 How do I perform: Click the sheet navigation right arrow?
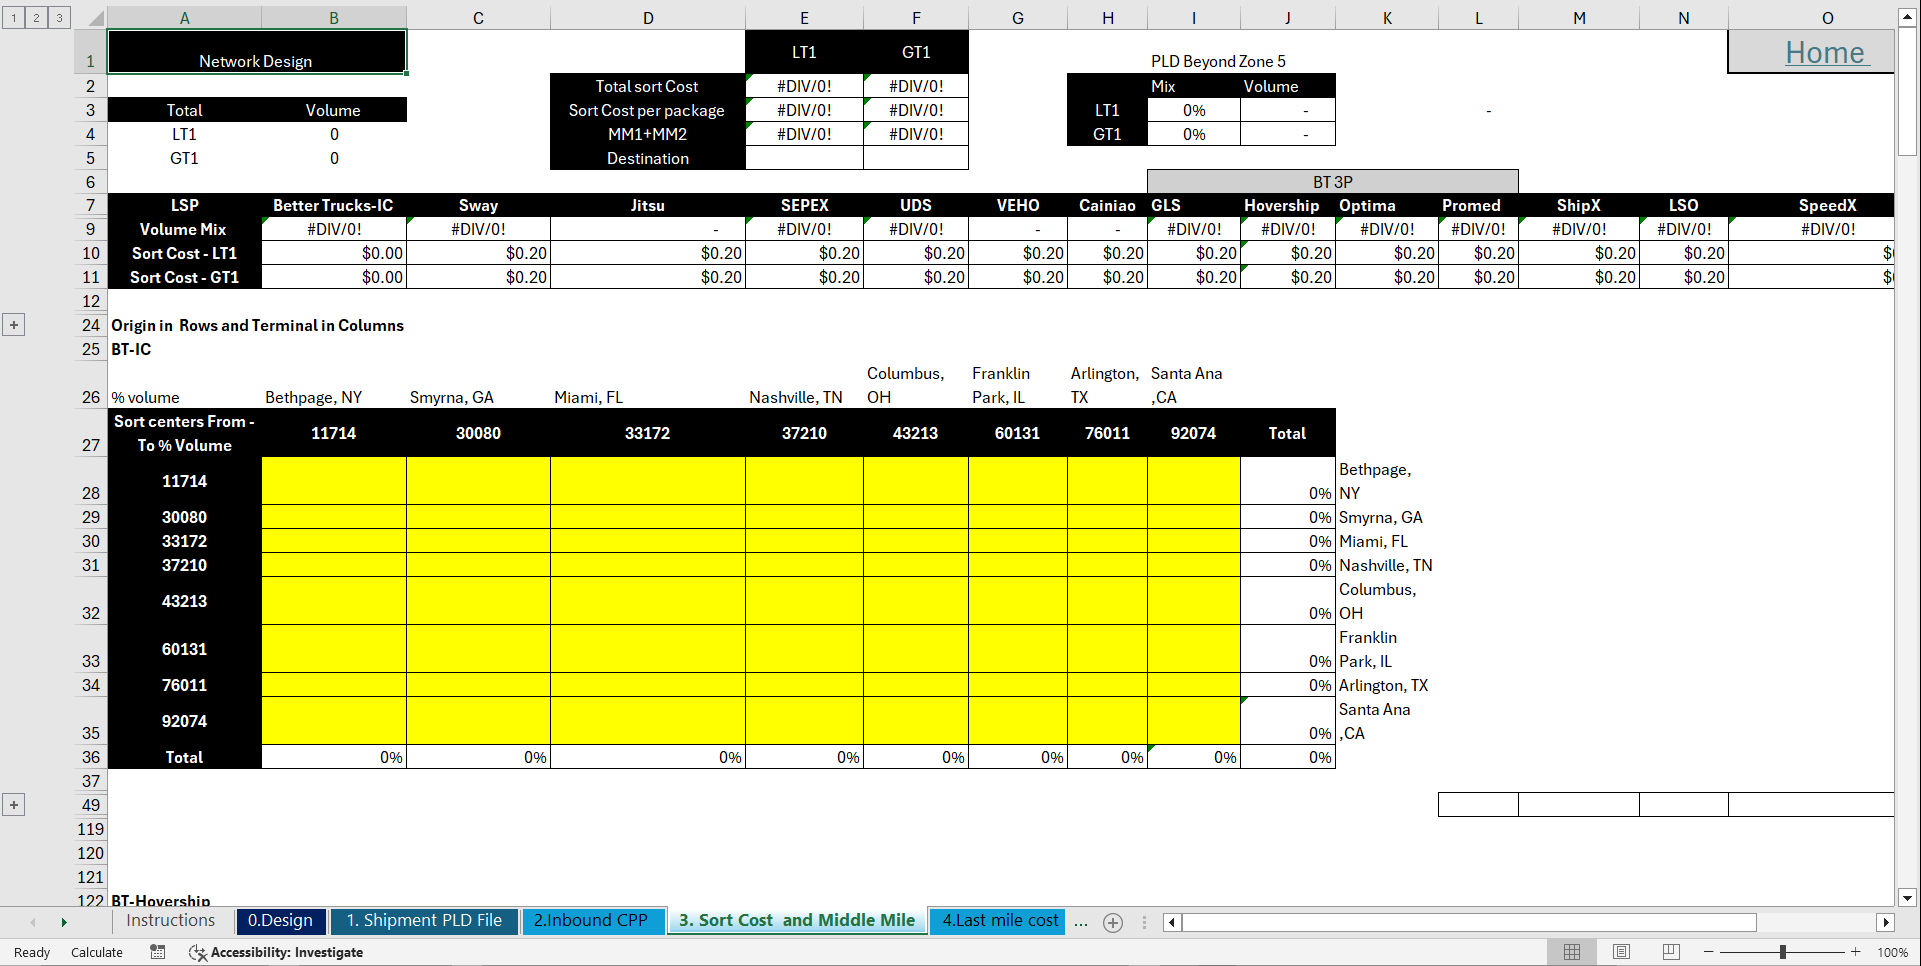pyautogui.click(x=64, y=922)
